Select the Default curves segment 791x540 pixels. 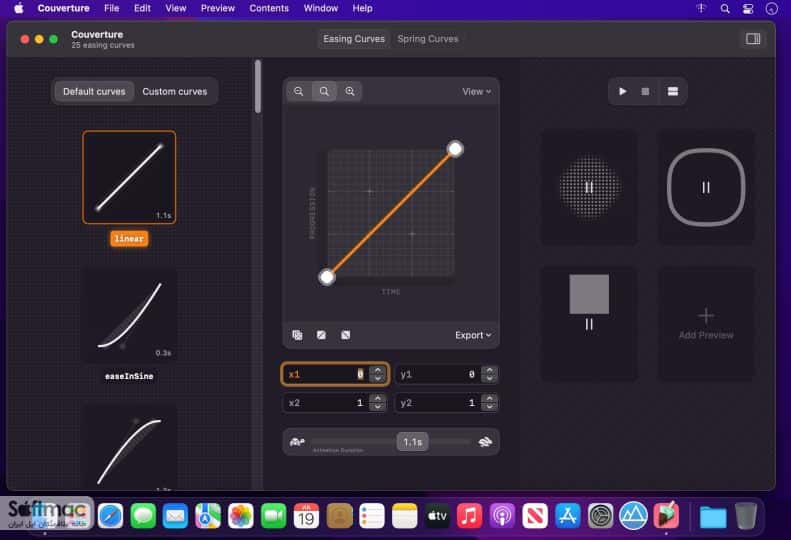pyautogui.click(x=94, y=91)
